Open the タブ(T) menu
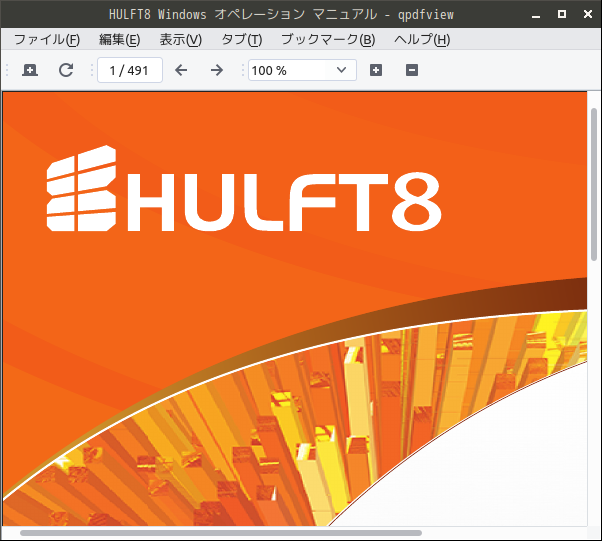 click(242, 40)
